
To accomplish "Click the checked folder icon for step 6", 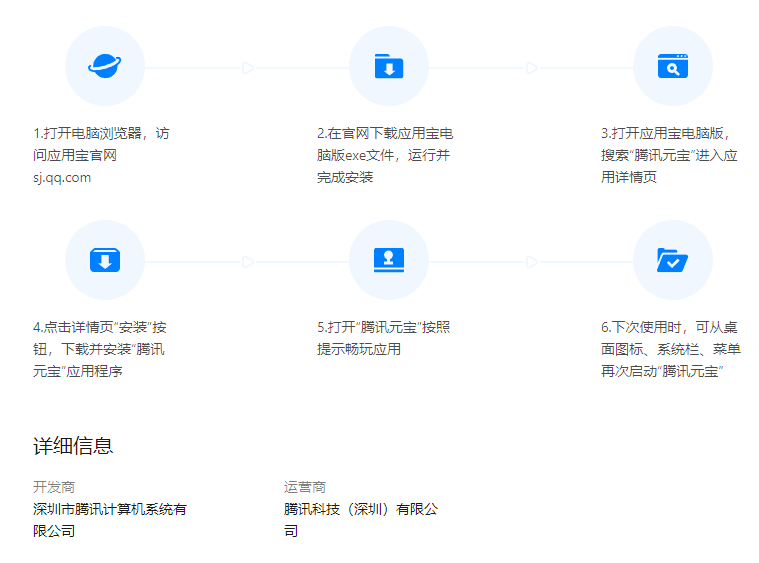I will tap(673, 260).
